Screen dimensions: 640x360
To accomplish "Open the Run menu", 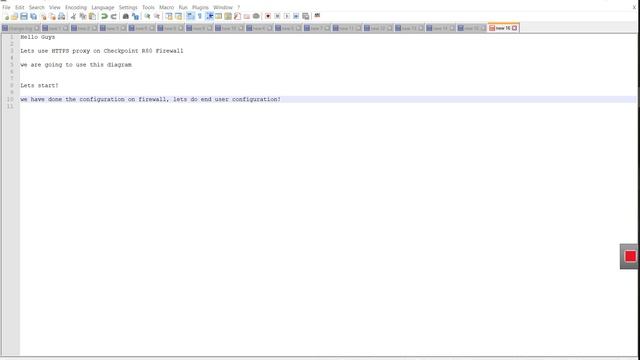I will click(183, 7).
